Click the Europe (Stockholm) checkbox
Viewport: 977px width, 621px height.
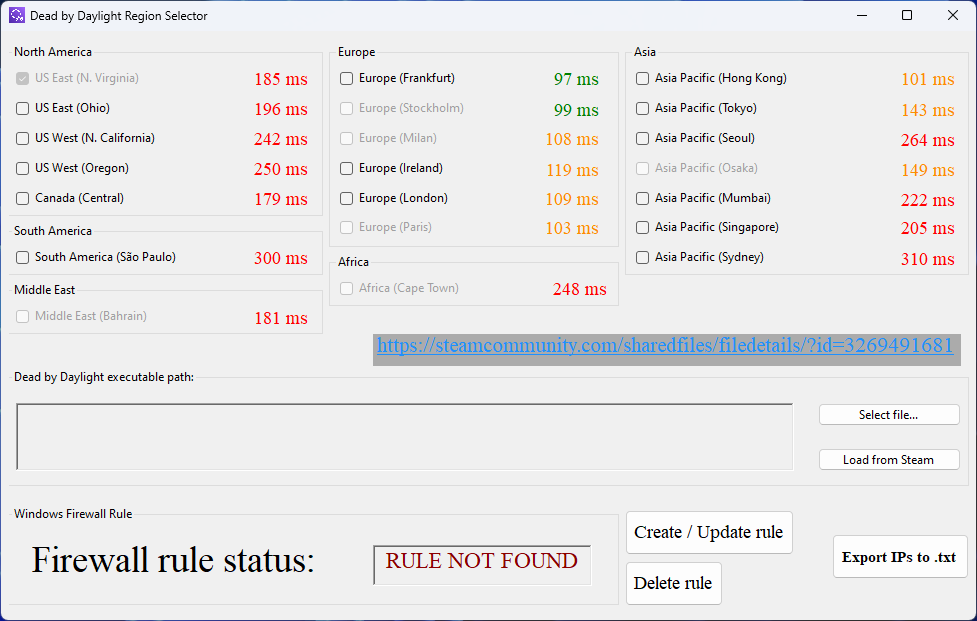[346, 108]
